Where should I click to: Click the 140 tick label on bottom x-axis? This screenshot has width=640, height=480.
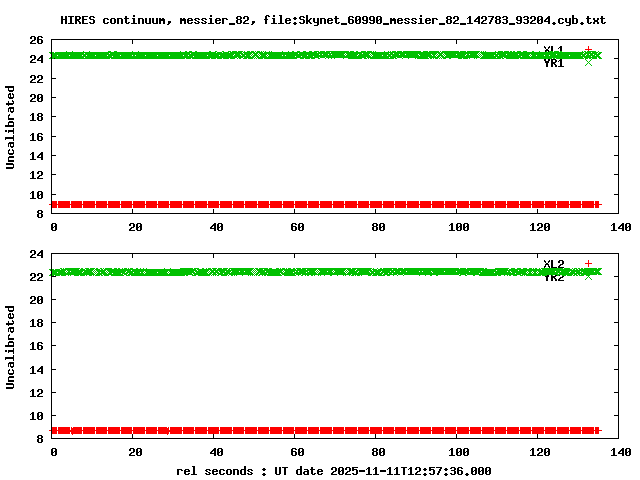620,452
